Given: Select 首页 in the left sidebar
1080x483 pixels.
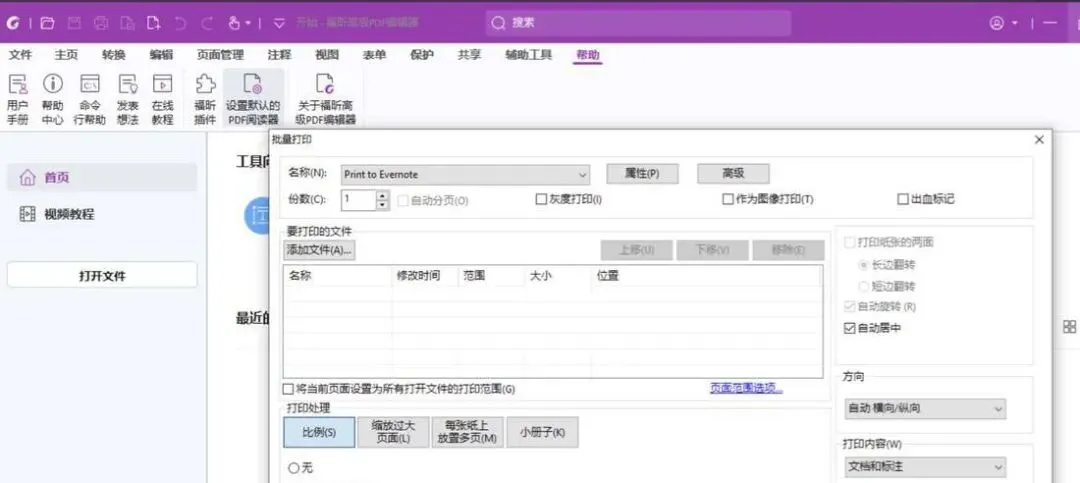Looking at the screenshot, I should coord(102,178).
